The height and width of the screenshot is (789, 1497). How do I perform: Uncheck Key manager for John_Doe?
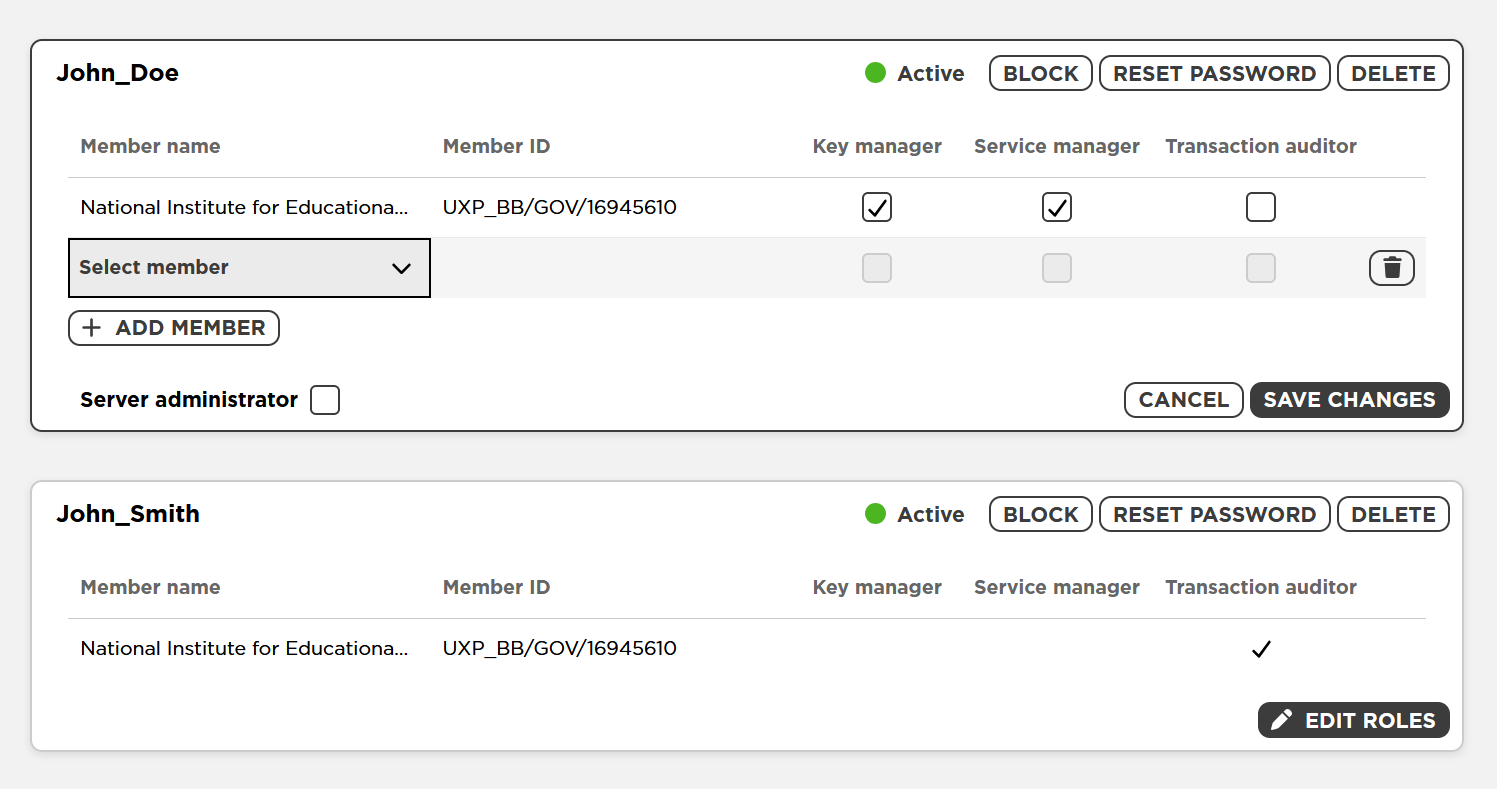pos(877,207)
